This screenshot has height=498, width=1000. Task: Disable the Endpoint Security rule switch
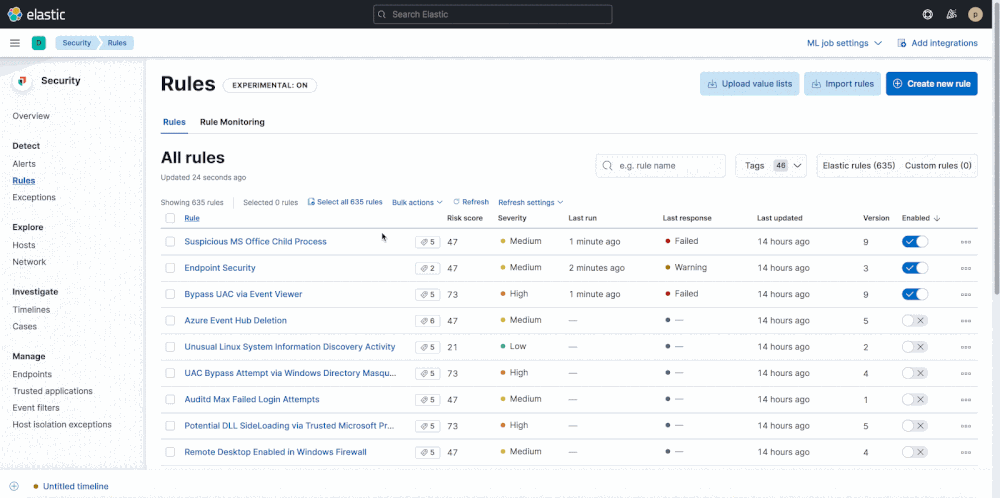[x=915, y=268]
